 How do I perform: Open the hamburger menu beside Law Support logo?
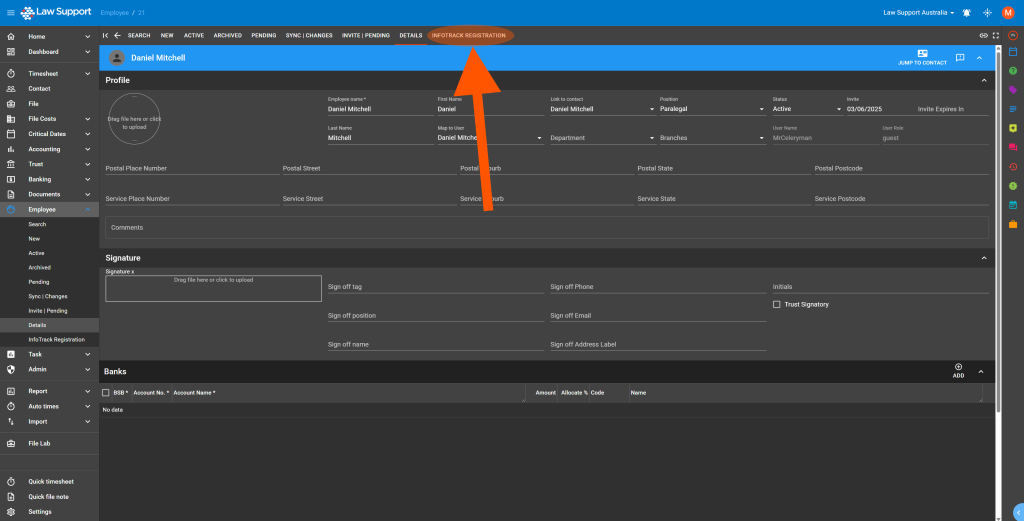[10, 12]
